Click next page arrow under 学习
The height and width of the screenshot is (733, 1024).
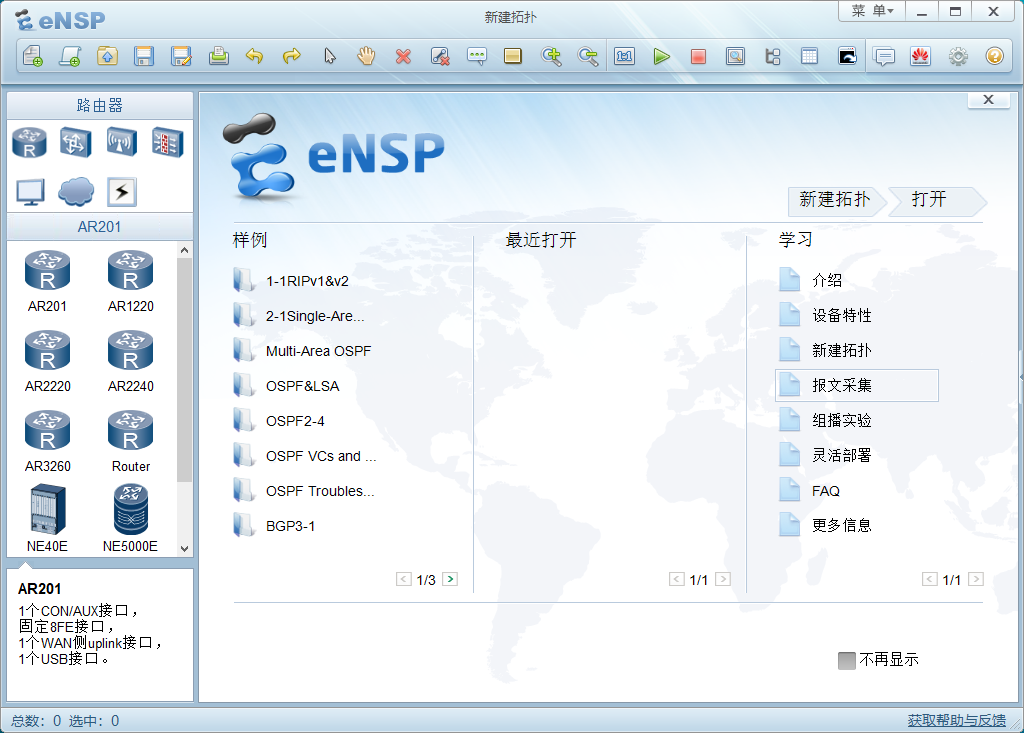(976, 579)
